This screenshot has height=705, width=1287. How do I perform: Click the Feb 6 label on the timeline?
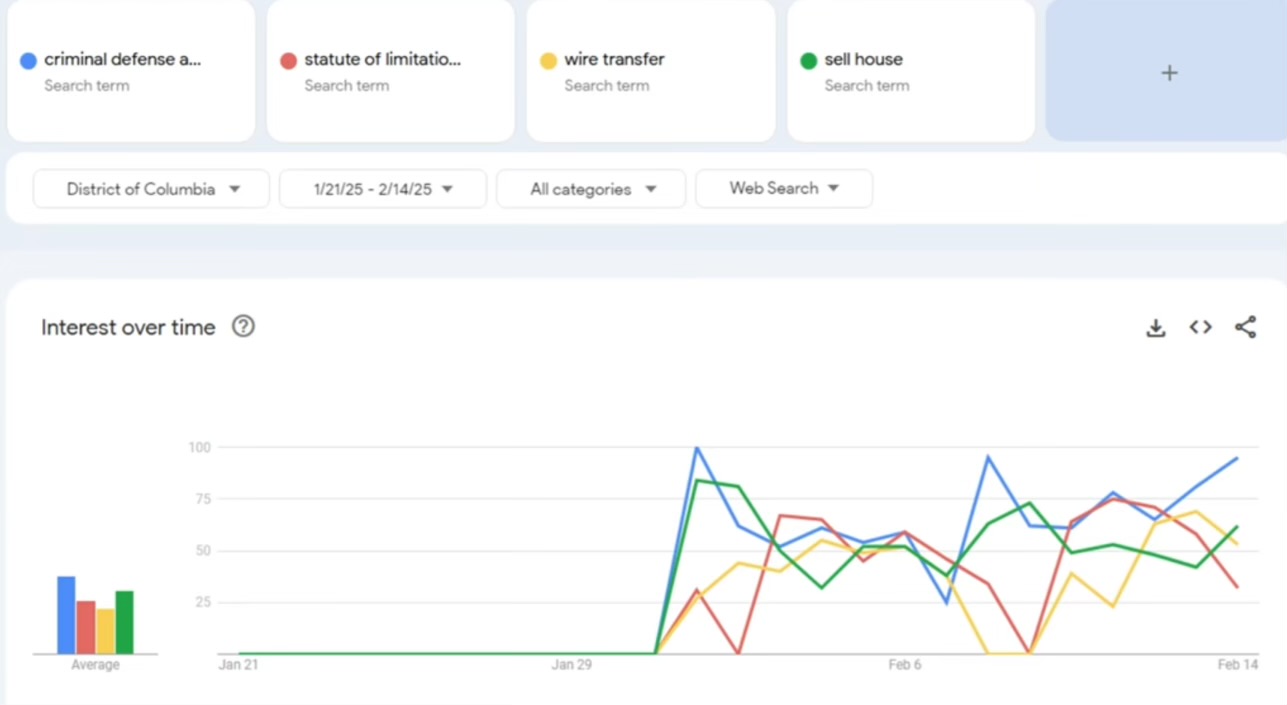pyautogui.click(x=904, y=665)
